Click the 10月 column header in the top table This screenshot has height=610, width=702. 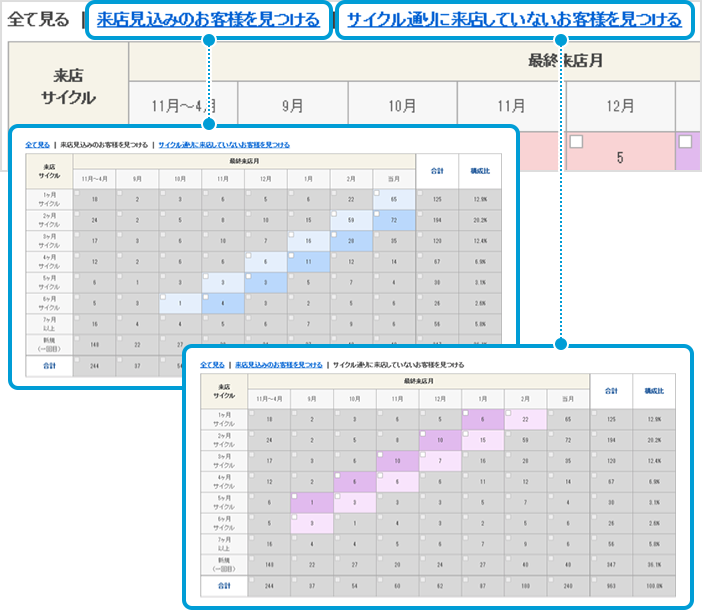(x=401, y=103)
